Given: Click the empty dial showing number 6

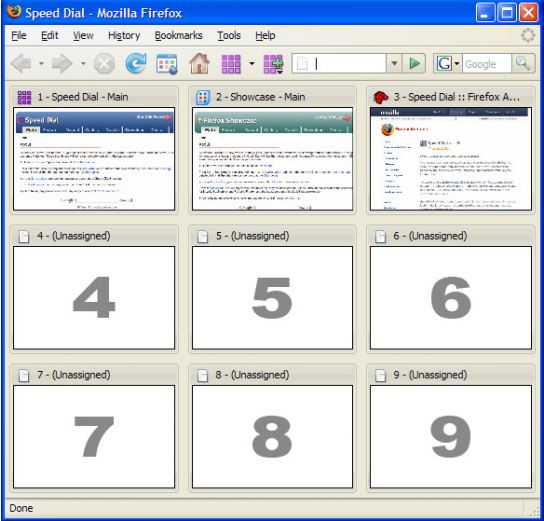Looking at the screenshot, I should pyautogui.click(x=451, y=298).
